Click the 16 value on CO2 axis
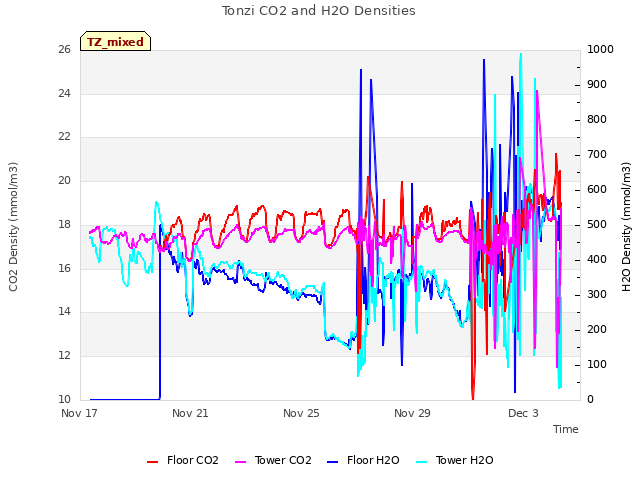 64,268
